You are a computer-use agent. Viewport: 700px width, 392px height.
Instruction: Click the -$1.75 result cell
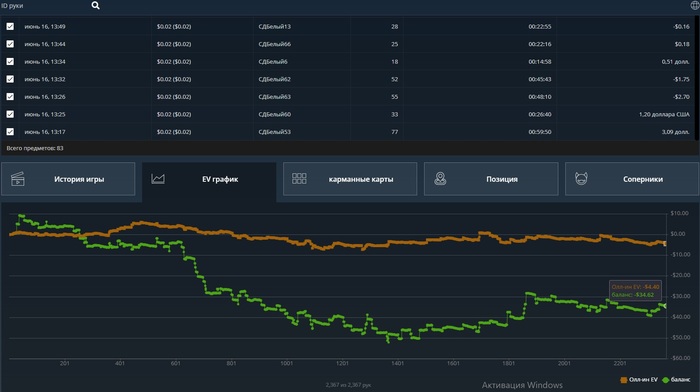pos(681,79)
